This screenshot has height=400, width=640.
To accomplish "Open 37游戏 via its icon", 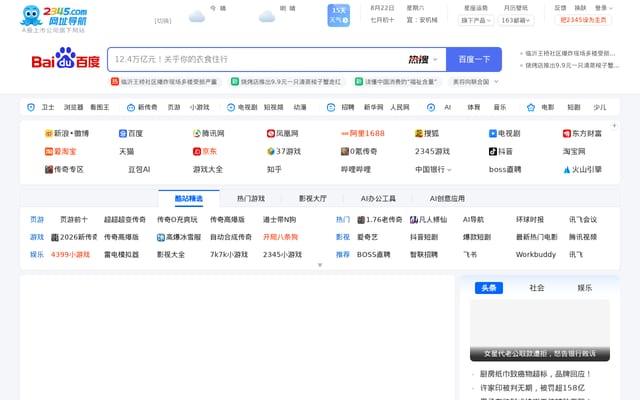I will tap(271, 151).
